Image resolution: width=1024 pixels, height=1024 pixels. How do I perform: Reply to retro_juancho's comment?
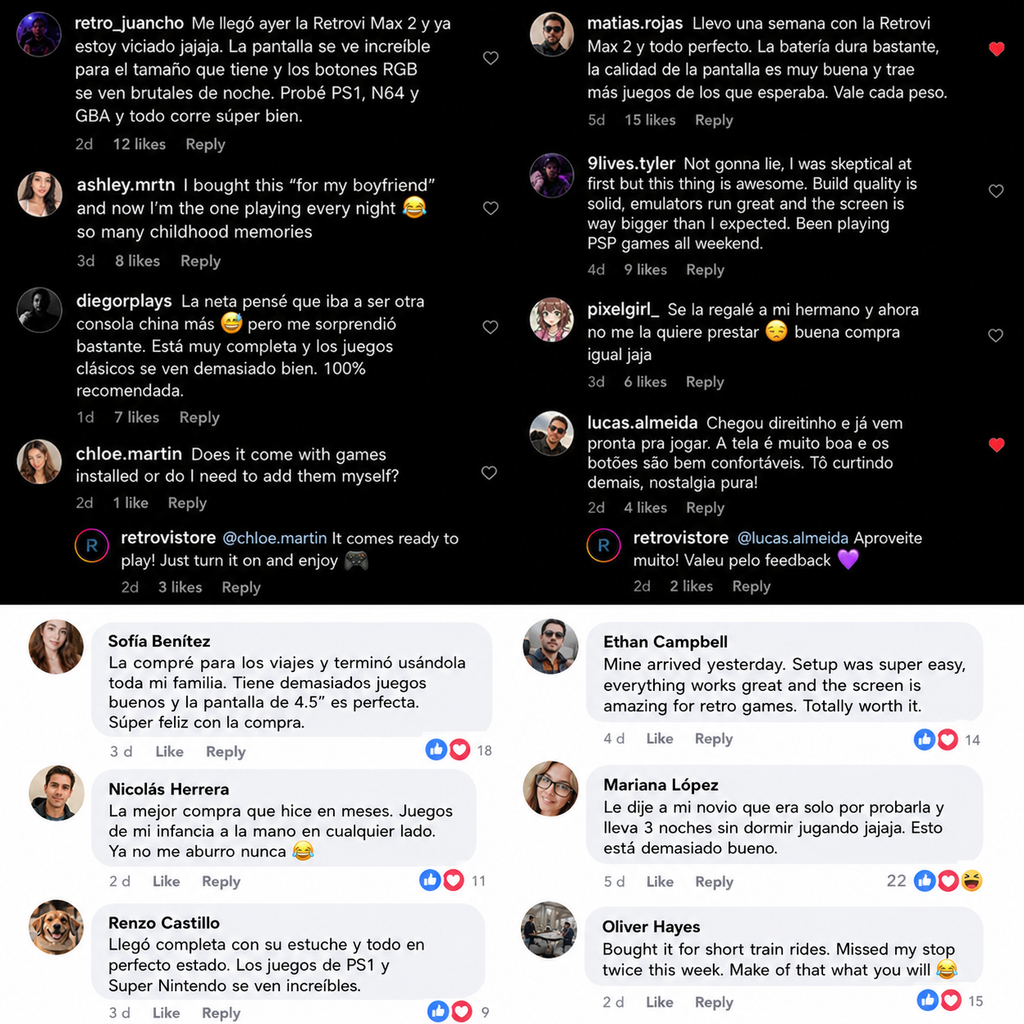(205, 144)
